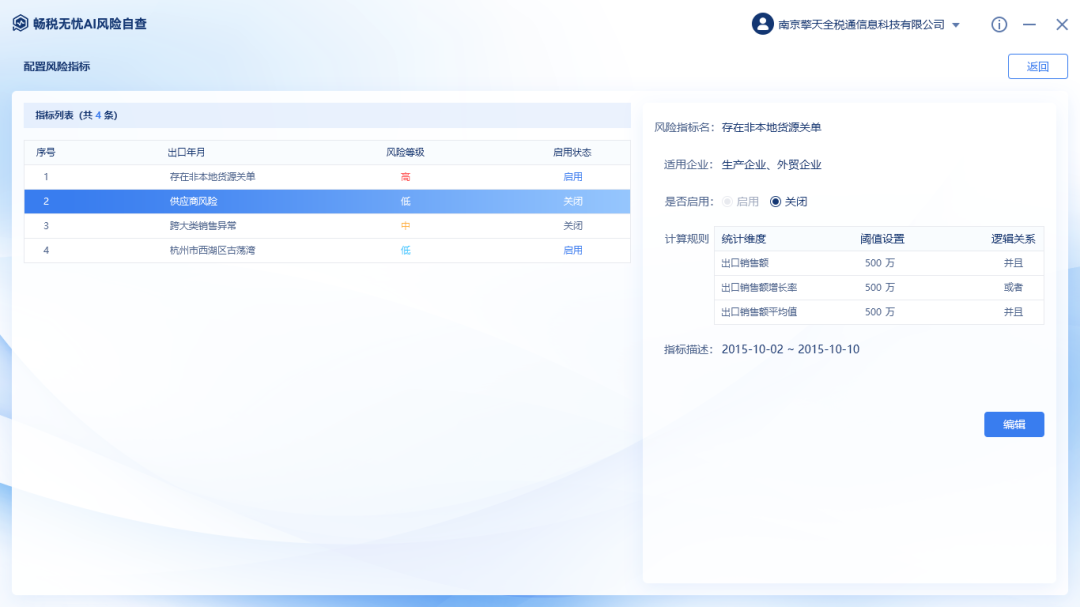Screen dimensions: 1080x607
Task: Close the application window
Action: coord(1061,24)
